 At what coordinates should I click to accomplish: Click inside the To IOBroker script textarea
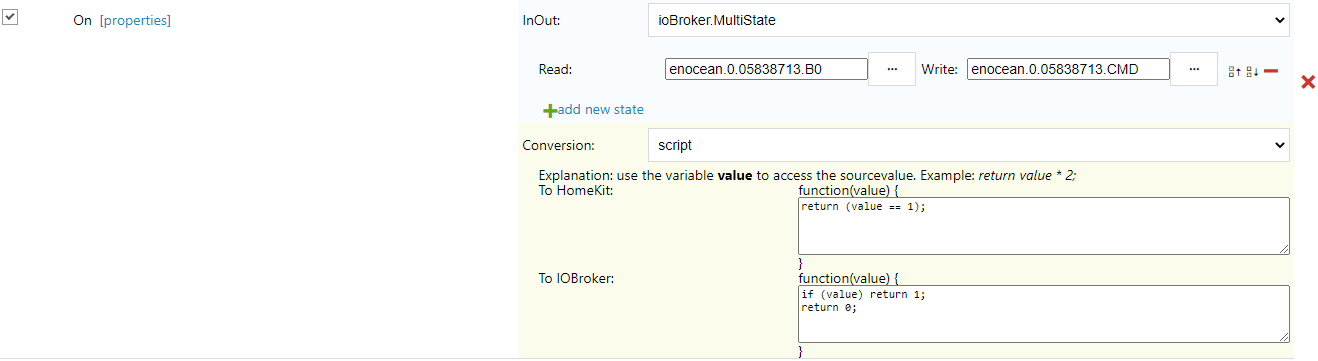[x=1043, y=314]
